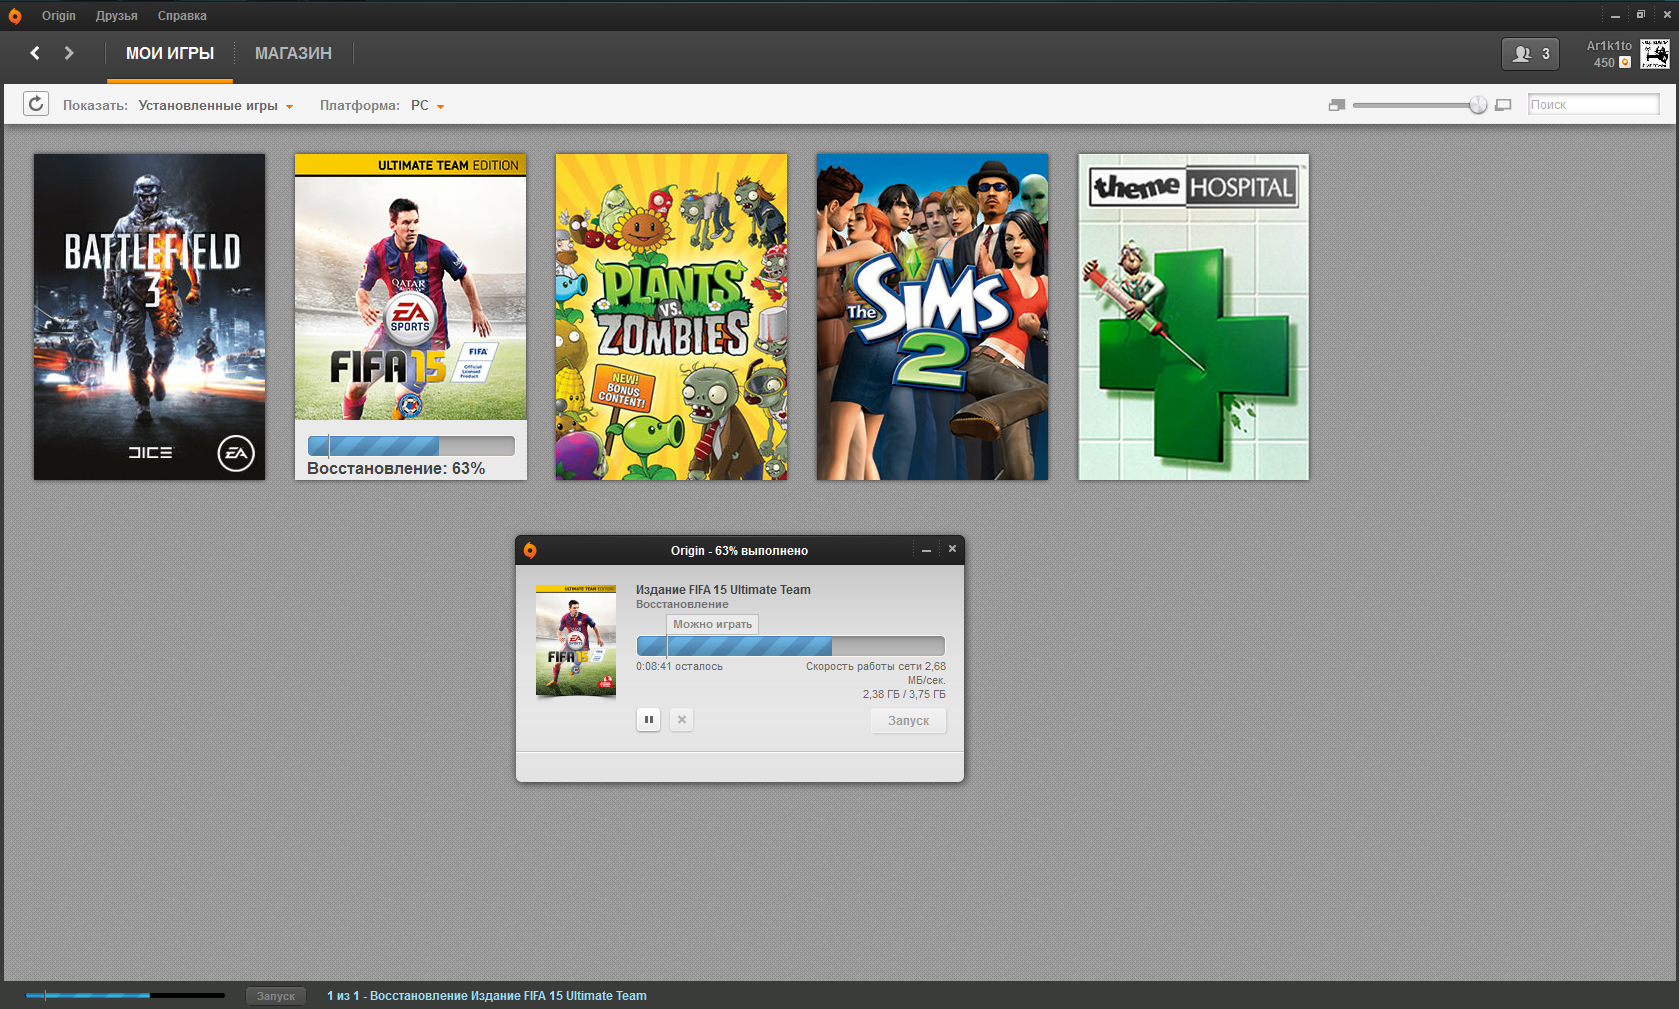This screenshot has height=1009, width=1679.
Task: Select the FIFA 15 game tile
Action: (411, 317)
